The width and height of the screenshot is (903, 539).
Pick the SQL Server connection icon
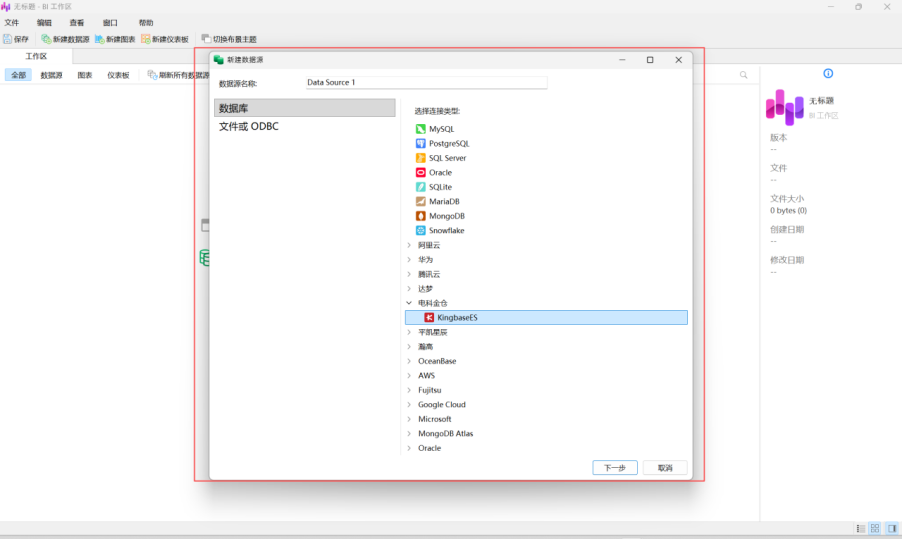point(421,158)
